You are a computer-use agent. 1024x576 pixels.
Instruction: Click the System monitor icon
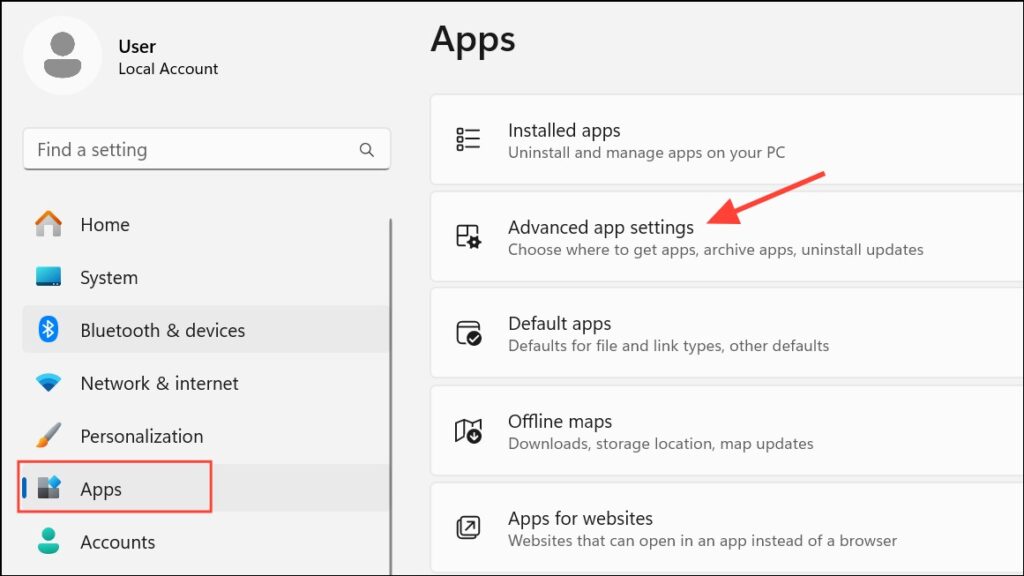[48, 277]
